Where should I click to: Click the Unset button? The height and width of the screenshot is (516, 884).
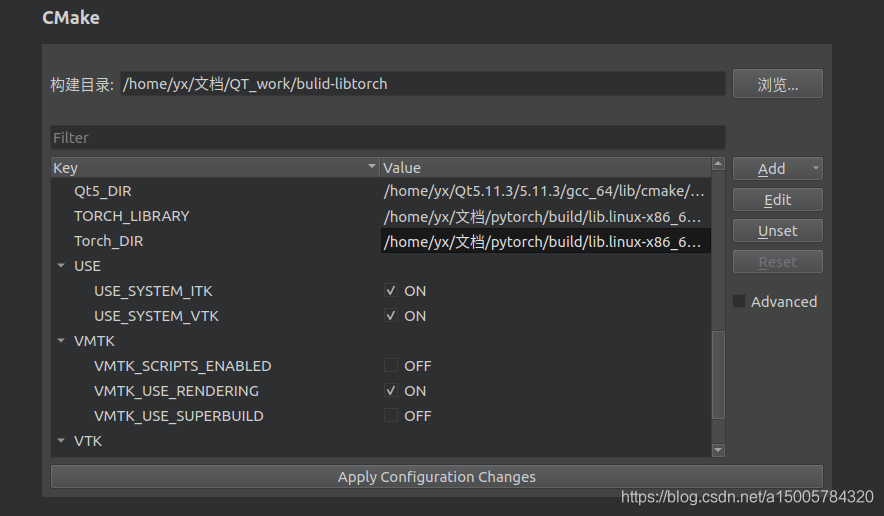(777, 231)
